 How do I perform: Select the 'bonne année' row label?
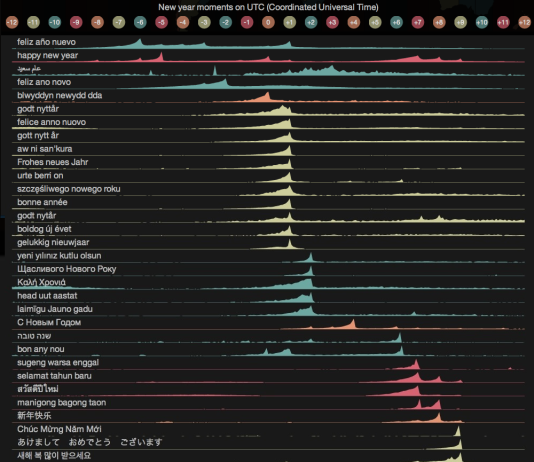[42, 202]
